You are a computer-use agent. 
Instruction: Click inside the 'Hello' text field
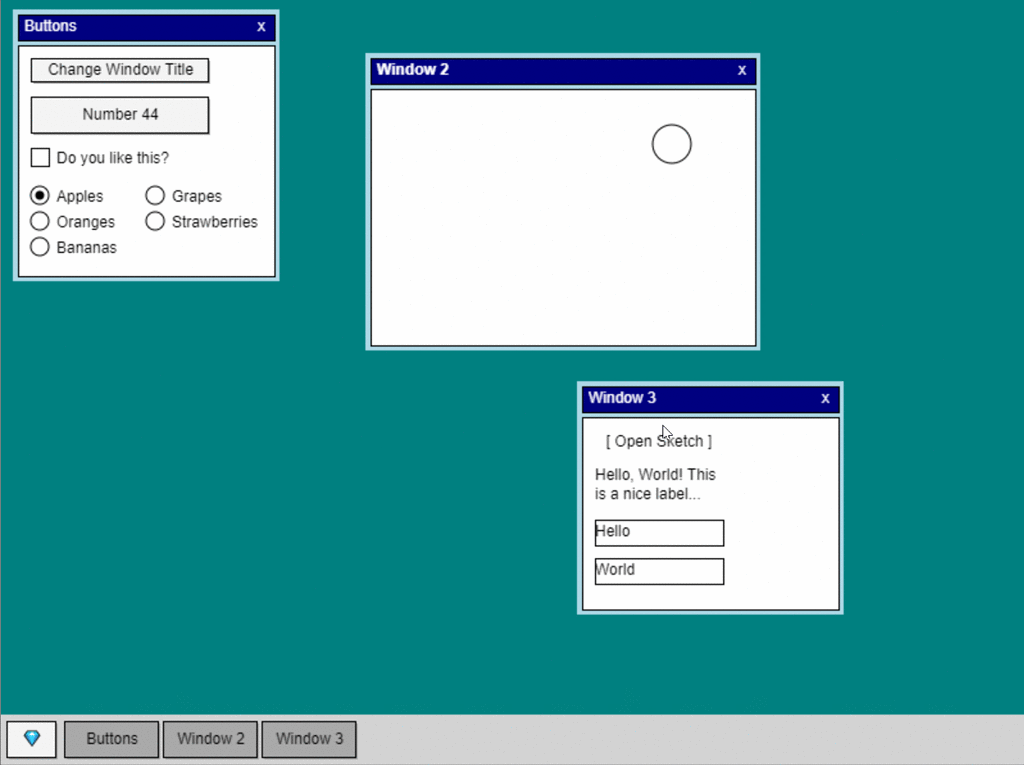(x=658, y=532)
